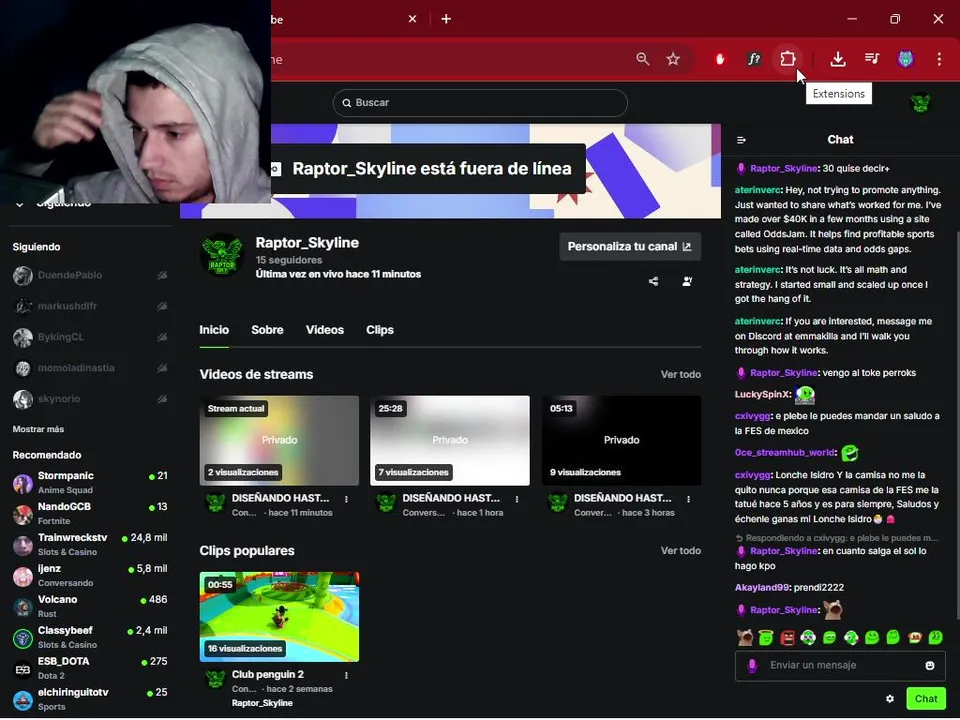Open options for first DISEÑANDO video
The image size is (960, 720).
click(x=346, y=499)
